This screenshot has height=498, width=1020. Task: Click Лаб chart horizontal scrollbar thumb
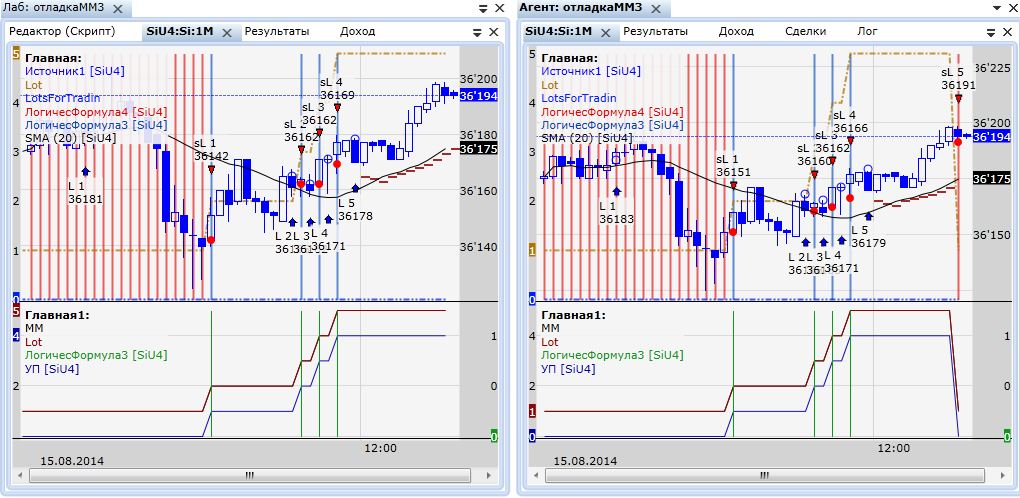coord(250,475)
